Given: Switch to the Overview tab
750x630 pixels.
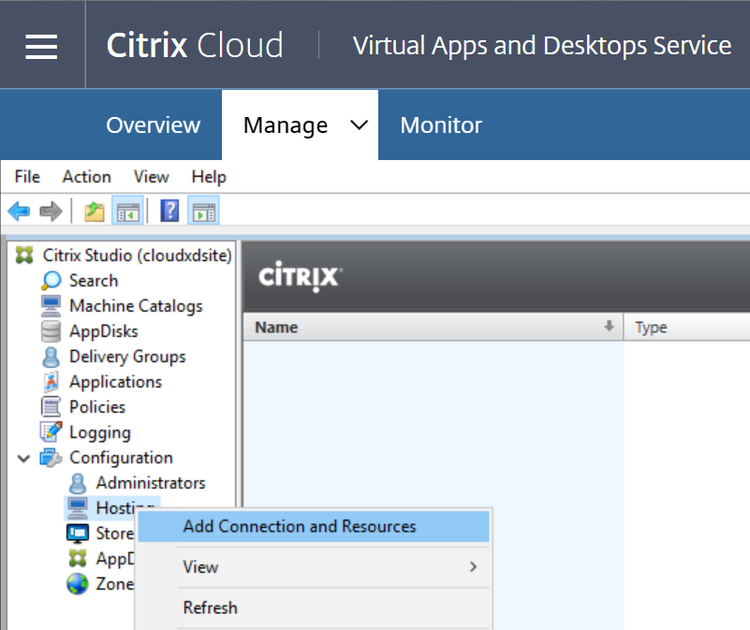Looking at the screenshot, I should (153, 125).
